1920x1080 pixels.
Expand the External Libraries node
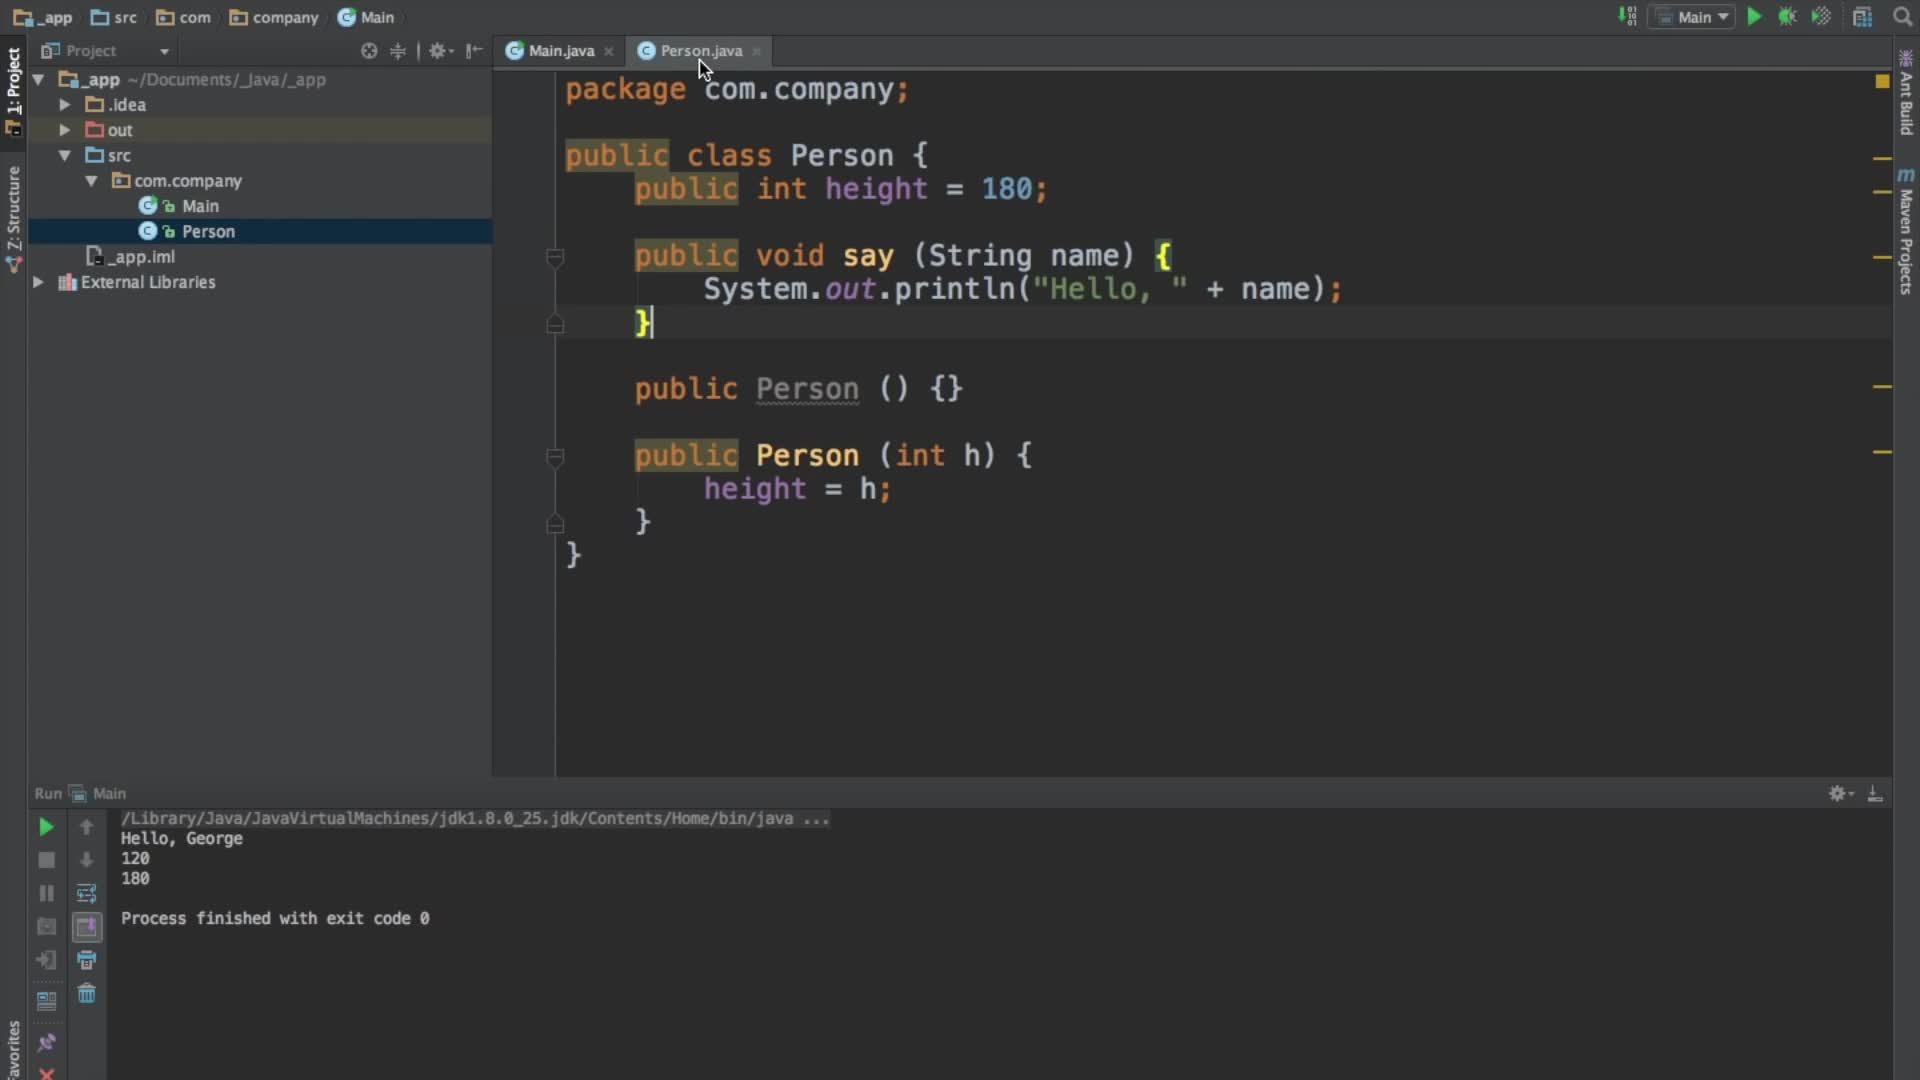pos(37,281)
